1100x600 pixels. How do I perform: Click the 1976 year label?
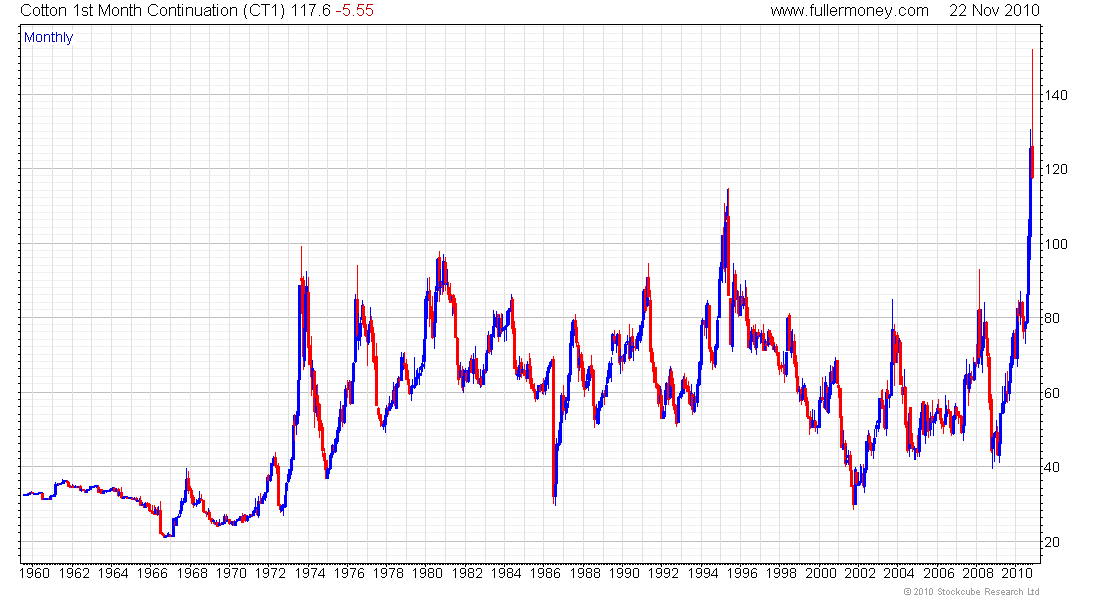click(x=349, y=573)
